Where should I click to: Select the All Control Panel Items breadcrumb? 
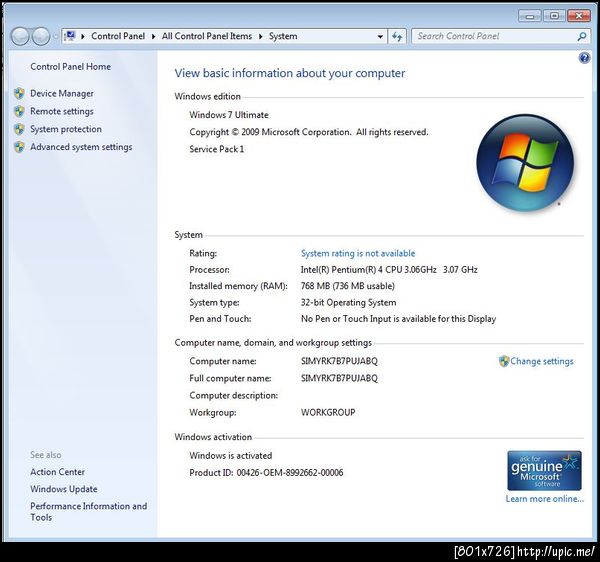coord(207,36)
